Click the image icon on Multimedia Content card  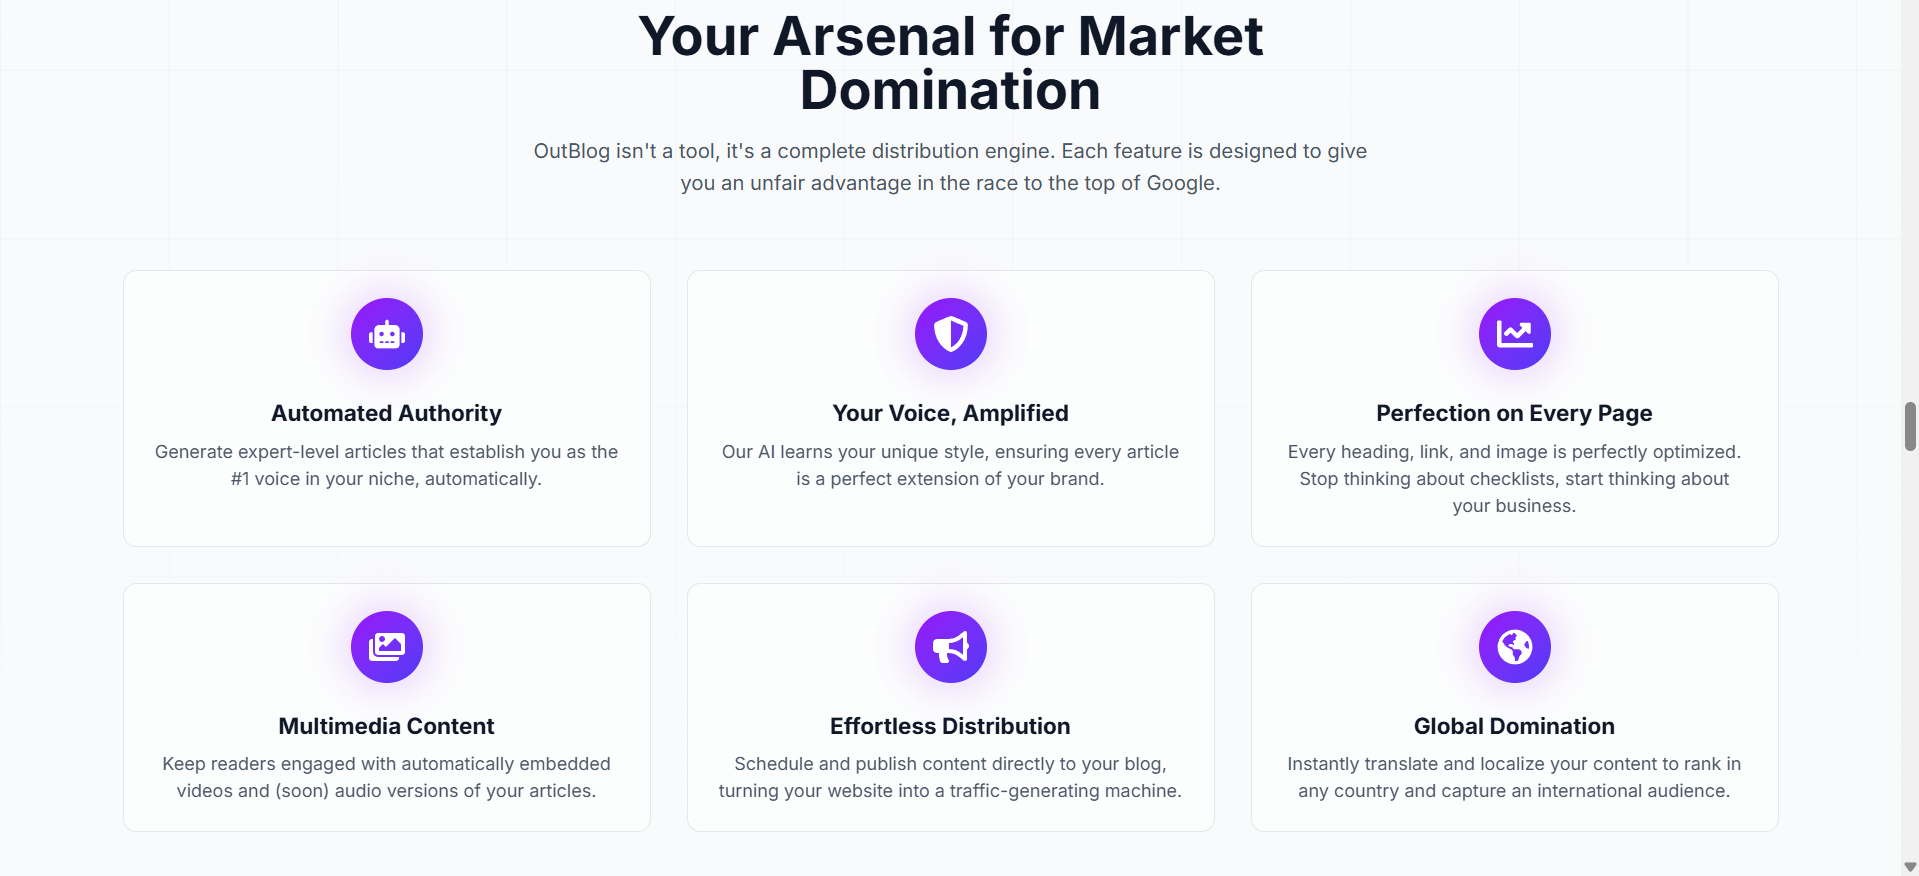pyautogui.click(x=386, y=647)
